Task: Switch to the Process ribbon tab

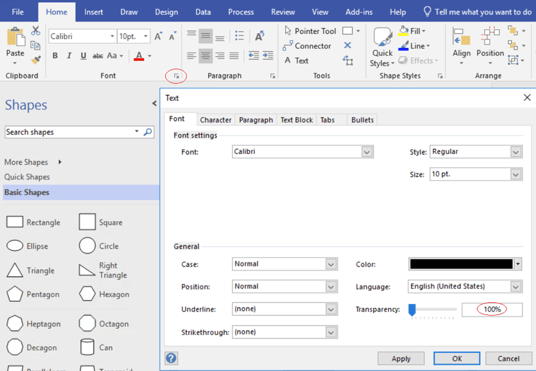Action: coord(241,12)
